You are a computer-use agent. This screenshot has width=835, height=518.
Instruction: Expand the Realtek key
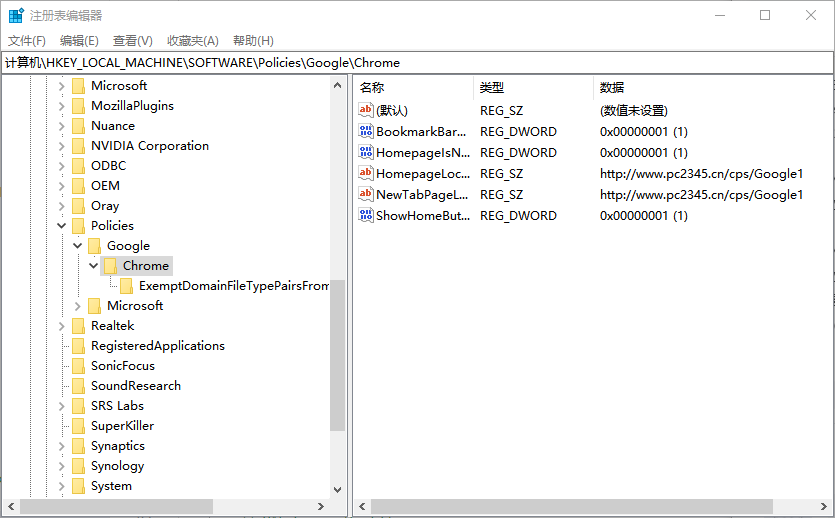click(61, 326)
